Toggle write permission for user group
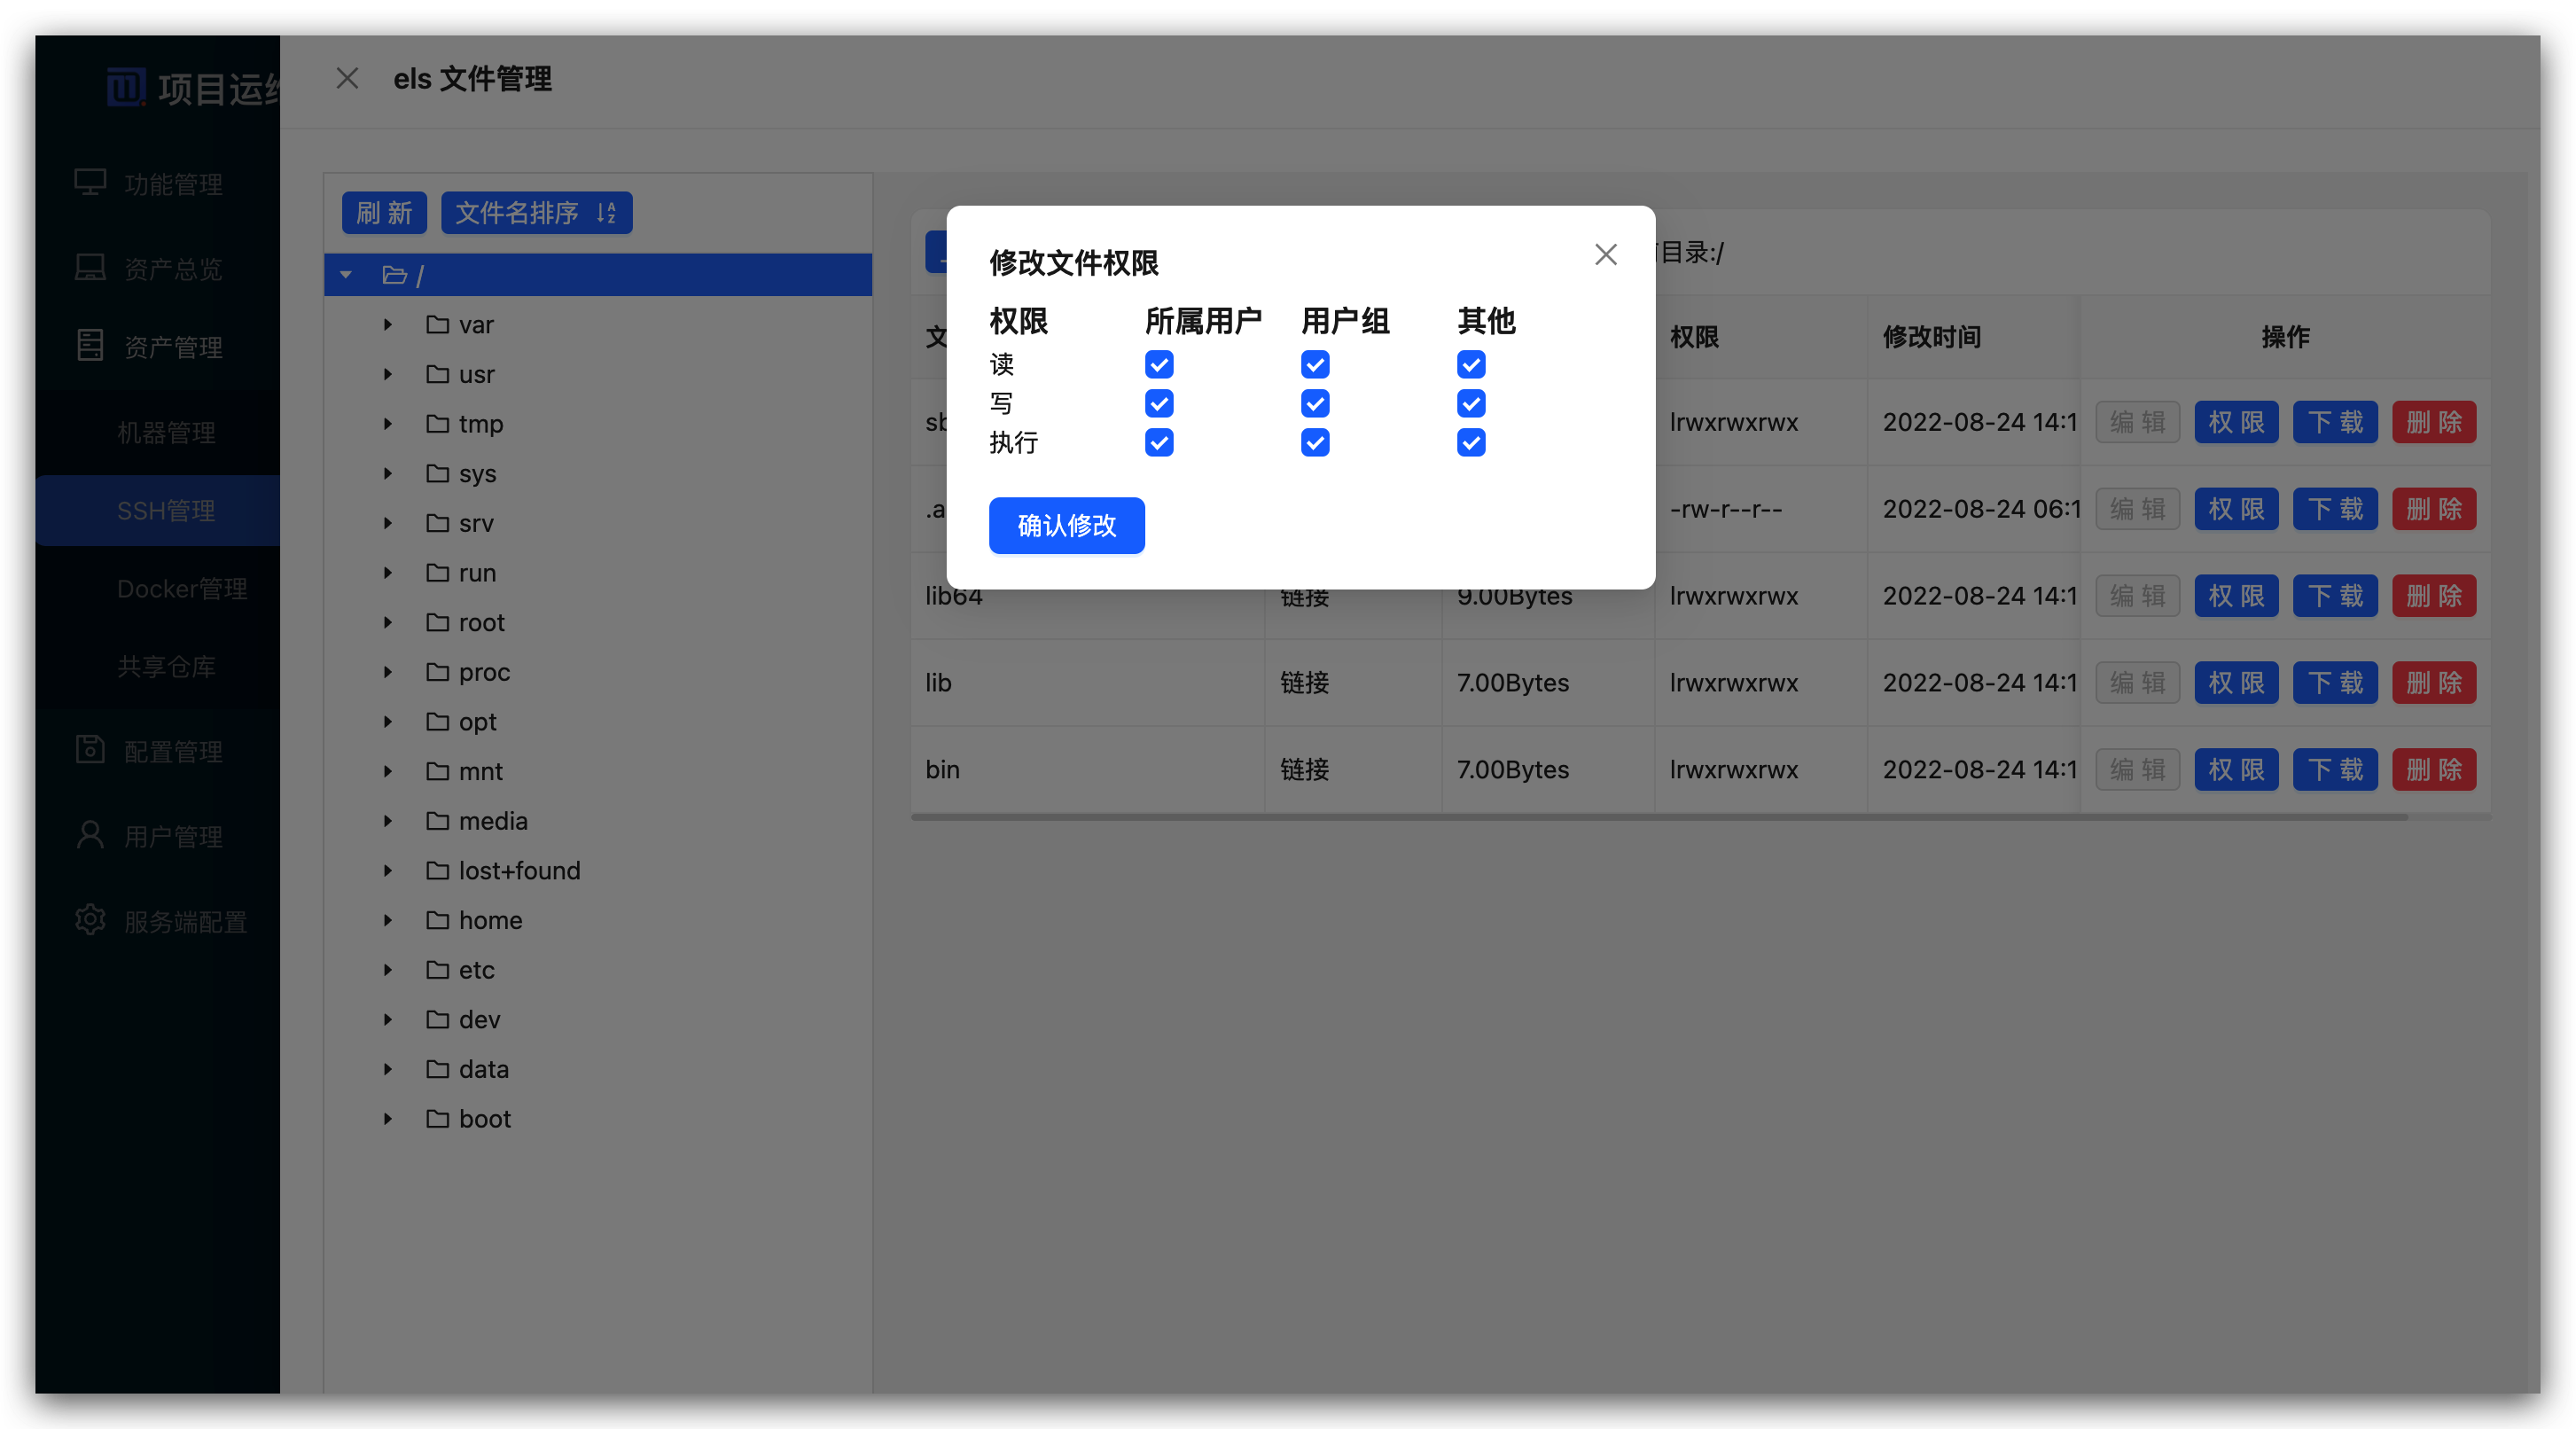This screenshot has height=1429, width=2576. 1315,404
